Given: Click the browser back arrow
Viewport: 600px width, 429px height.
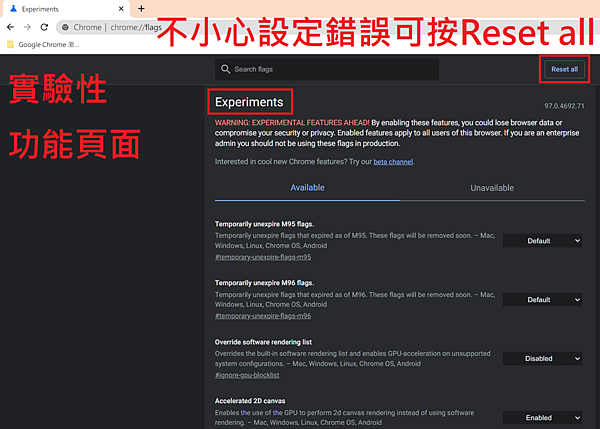Looking at the screenshot, I should point(10,27).
